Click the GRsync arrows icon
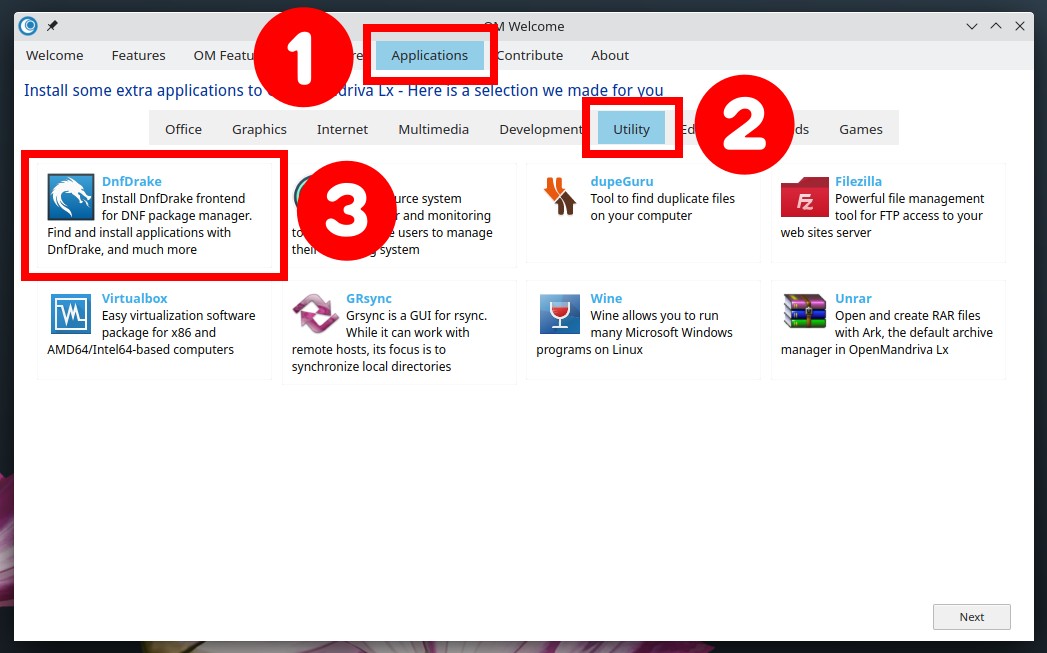This screenshot has height=653, width=1047. pos(315,312)
